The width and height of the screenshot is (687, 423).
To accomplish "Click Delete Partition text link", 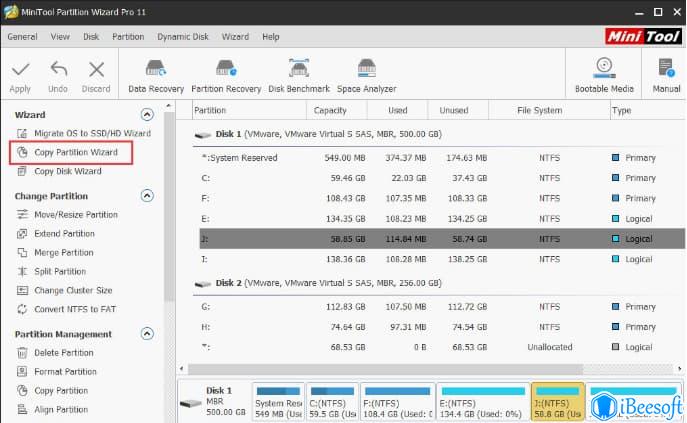I will [64, 352].
